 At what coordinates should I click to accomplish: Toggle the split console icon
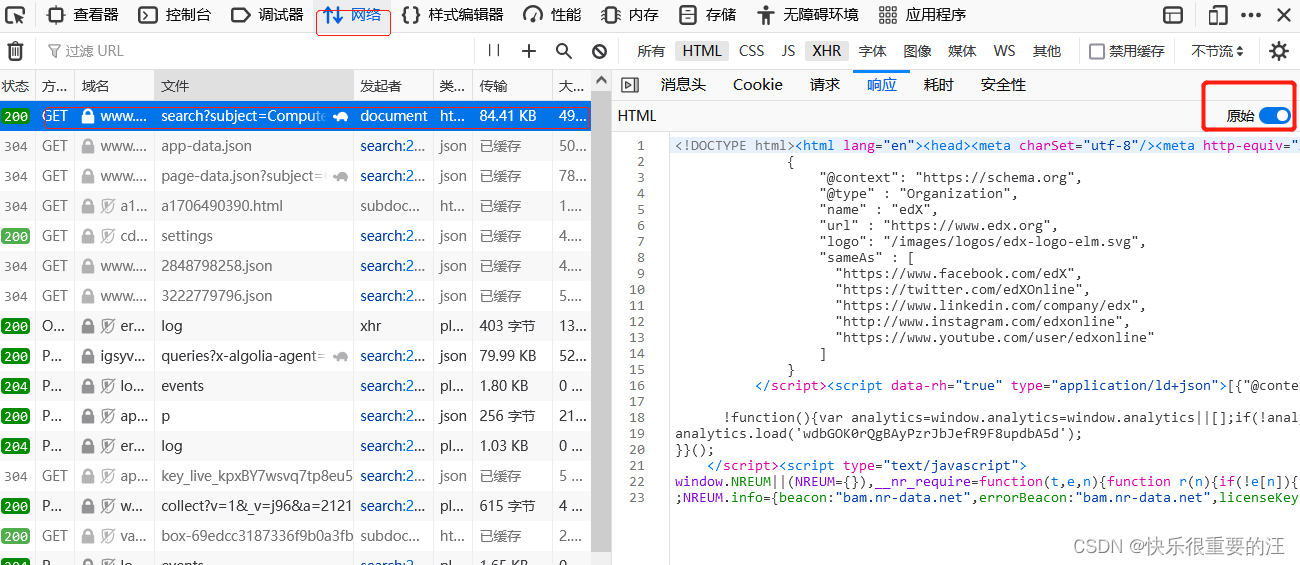point(1173,15)
